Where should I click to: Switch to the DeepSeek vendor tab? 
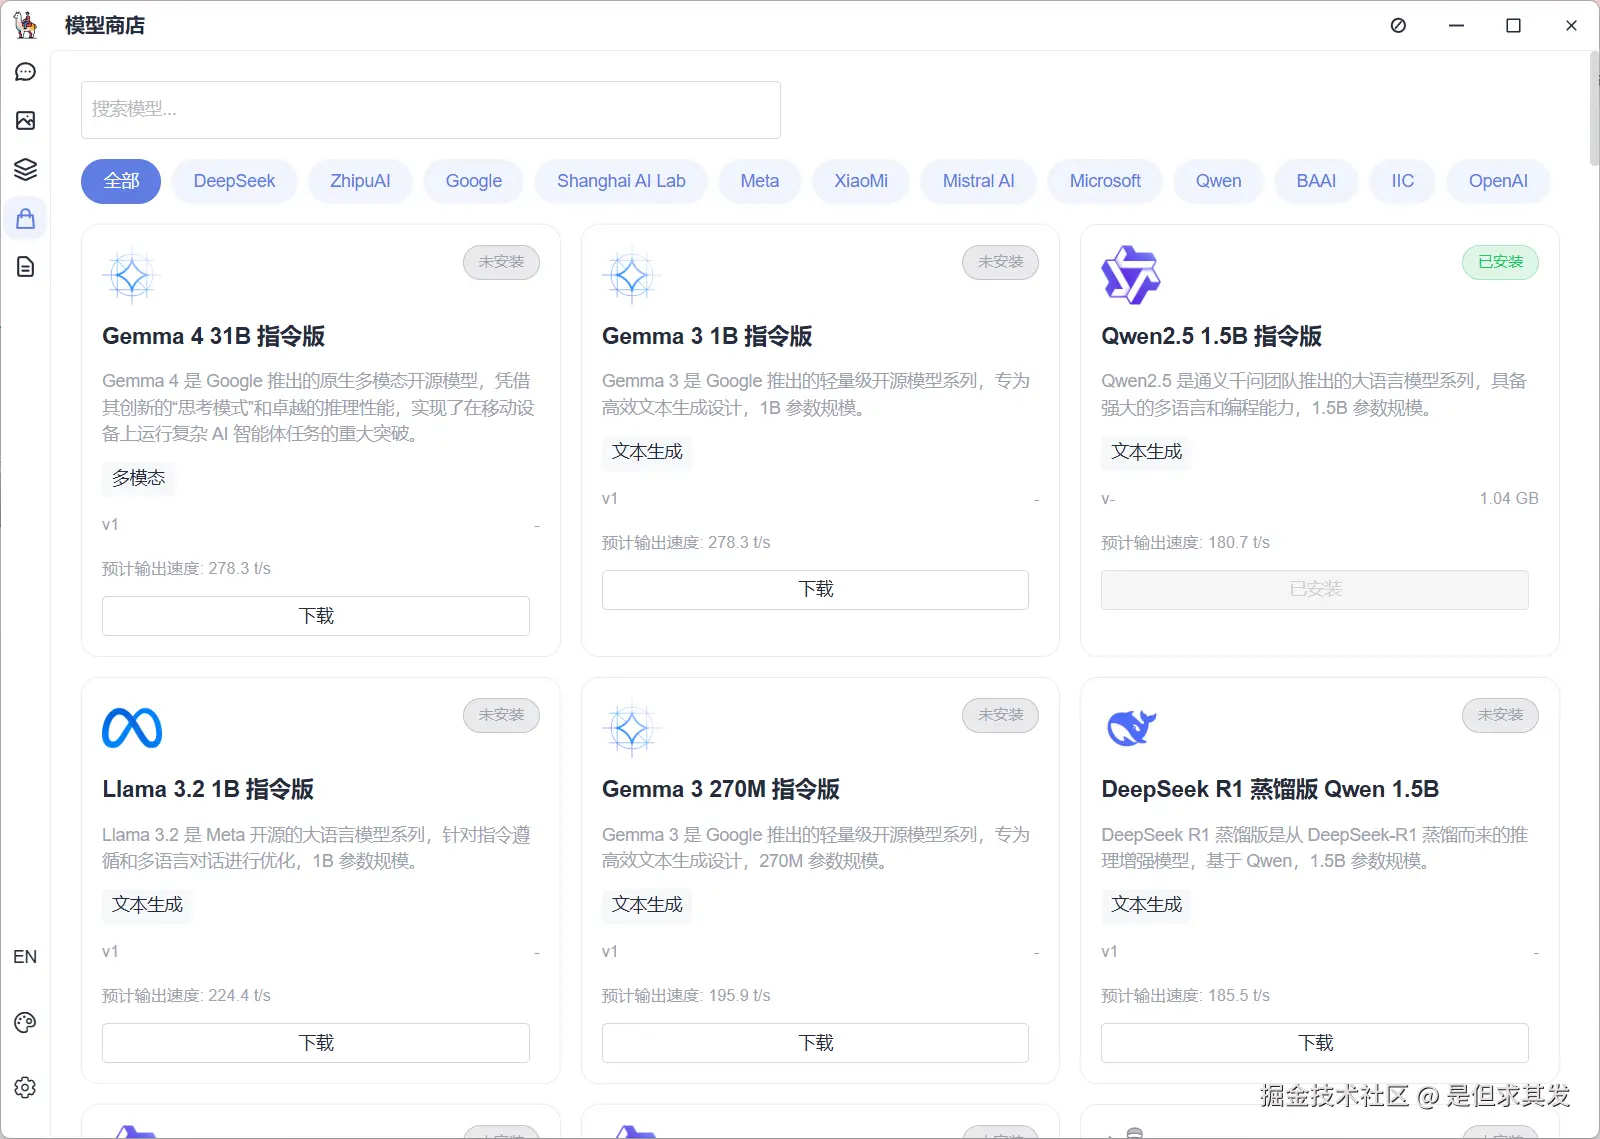[234, 181]
